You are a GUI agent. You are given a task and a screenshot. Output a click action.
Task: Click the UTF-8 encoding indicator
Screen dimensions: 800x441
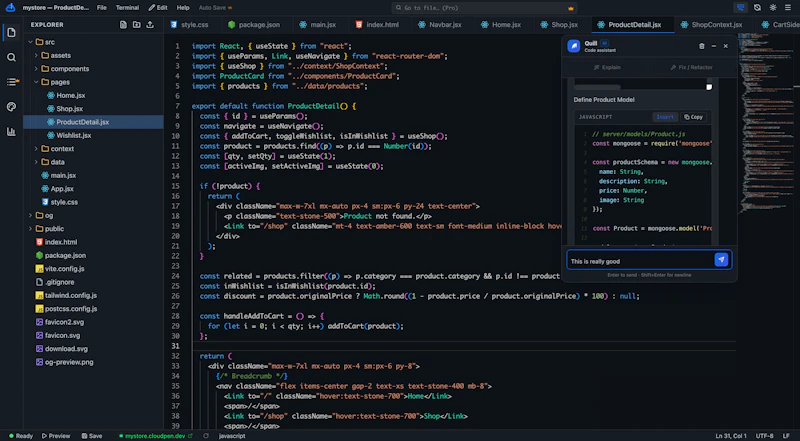coord(764,436)
